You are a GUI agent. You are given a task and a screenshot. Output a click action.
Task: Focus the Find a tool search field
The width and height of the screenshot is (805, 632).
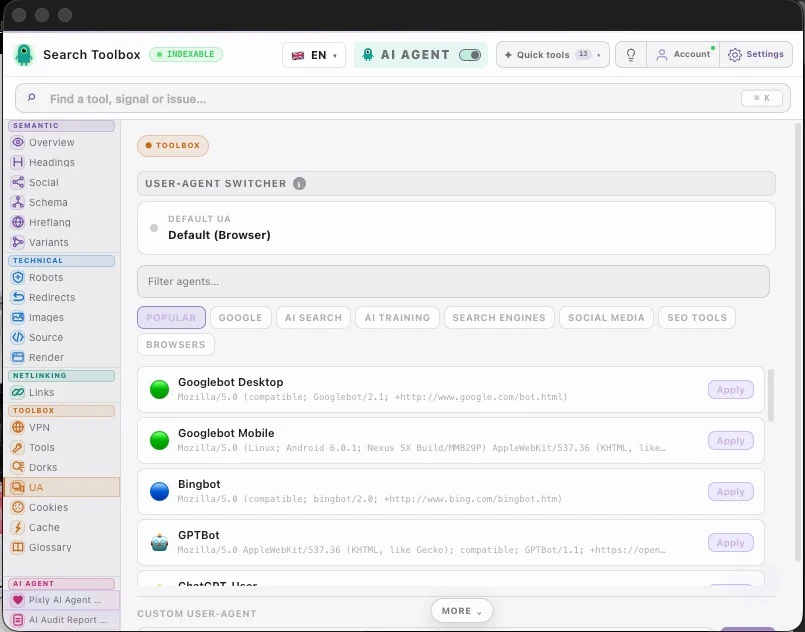(403, 98)
